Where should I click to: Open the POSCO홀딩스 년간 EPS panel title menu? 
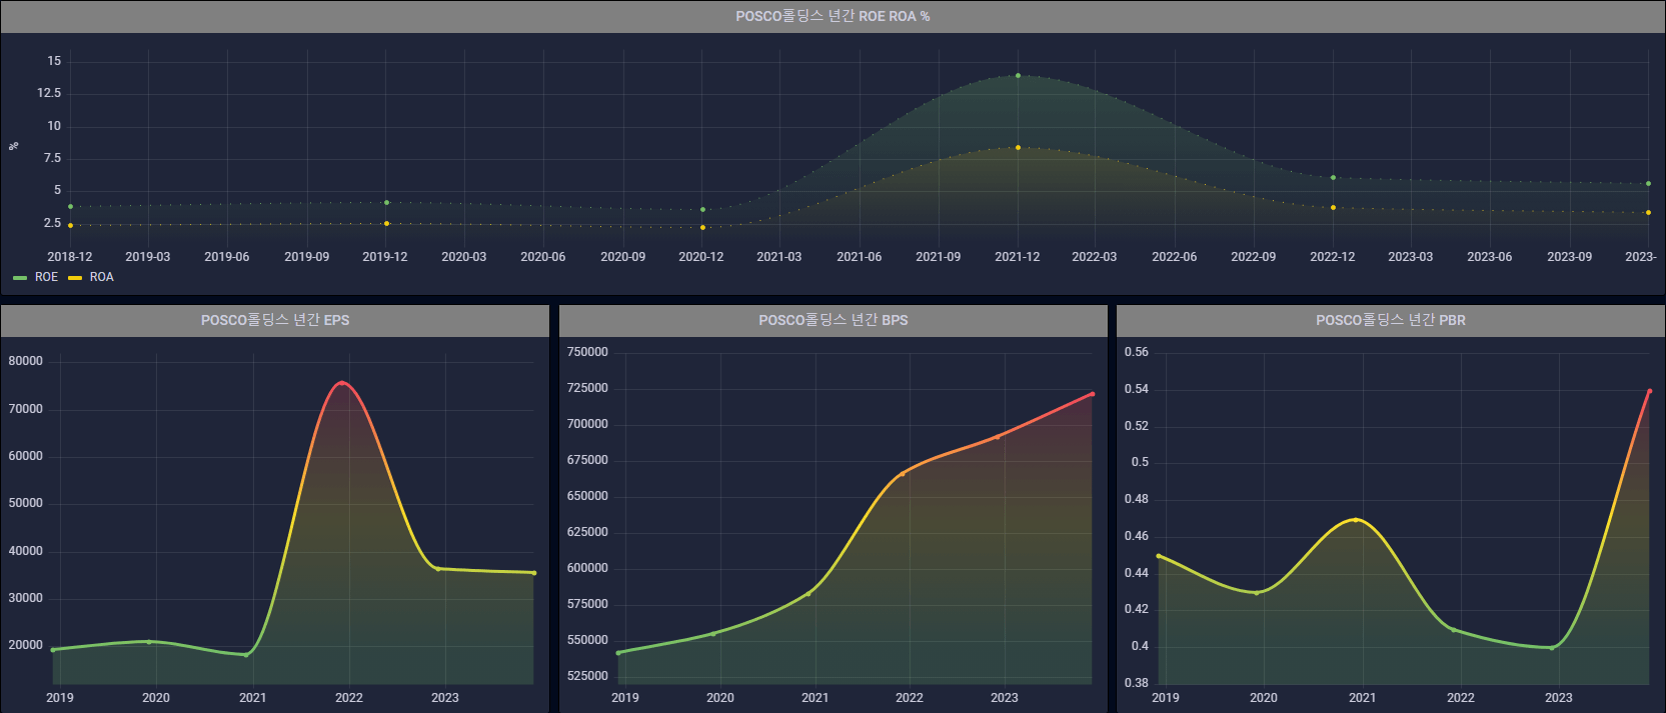coord(275,320)
